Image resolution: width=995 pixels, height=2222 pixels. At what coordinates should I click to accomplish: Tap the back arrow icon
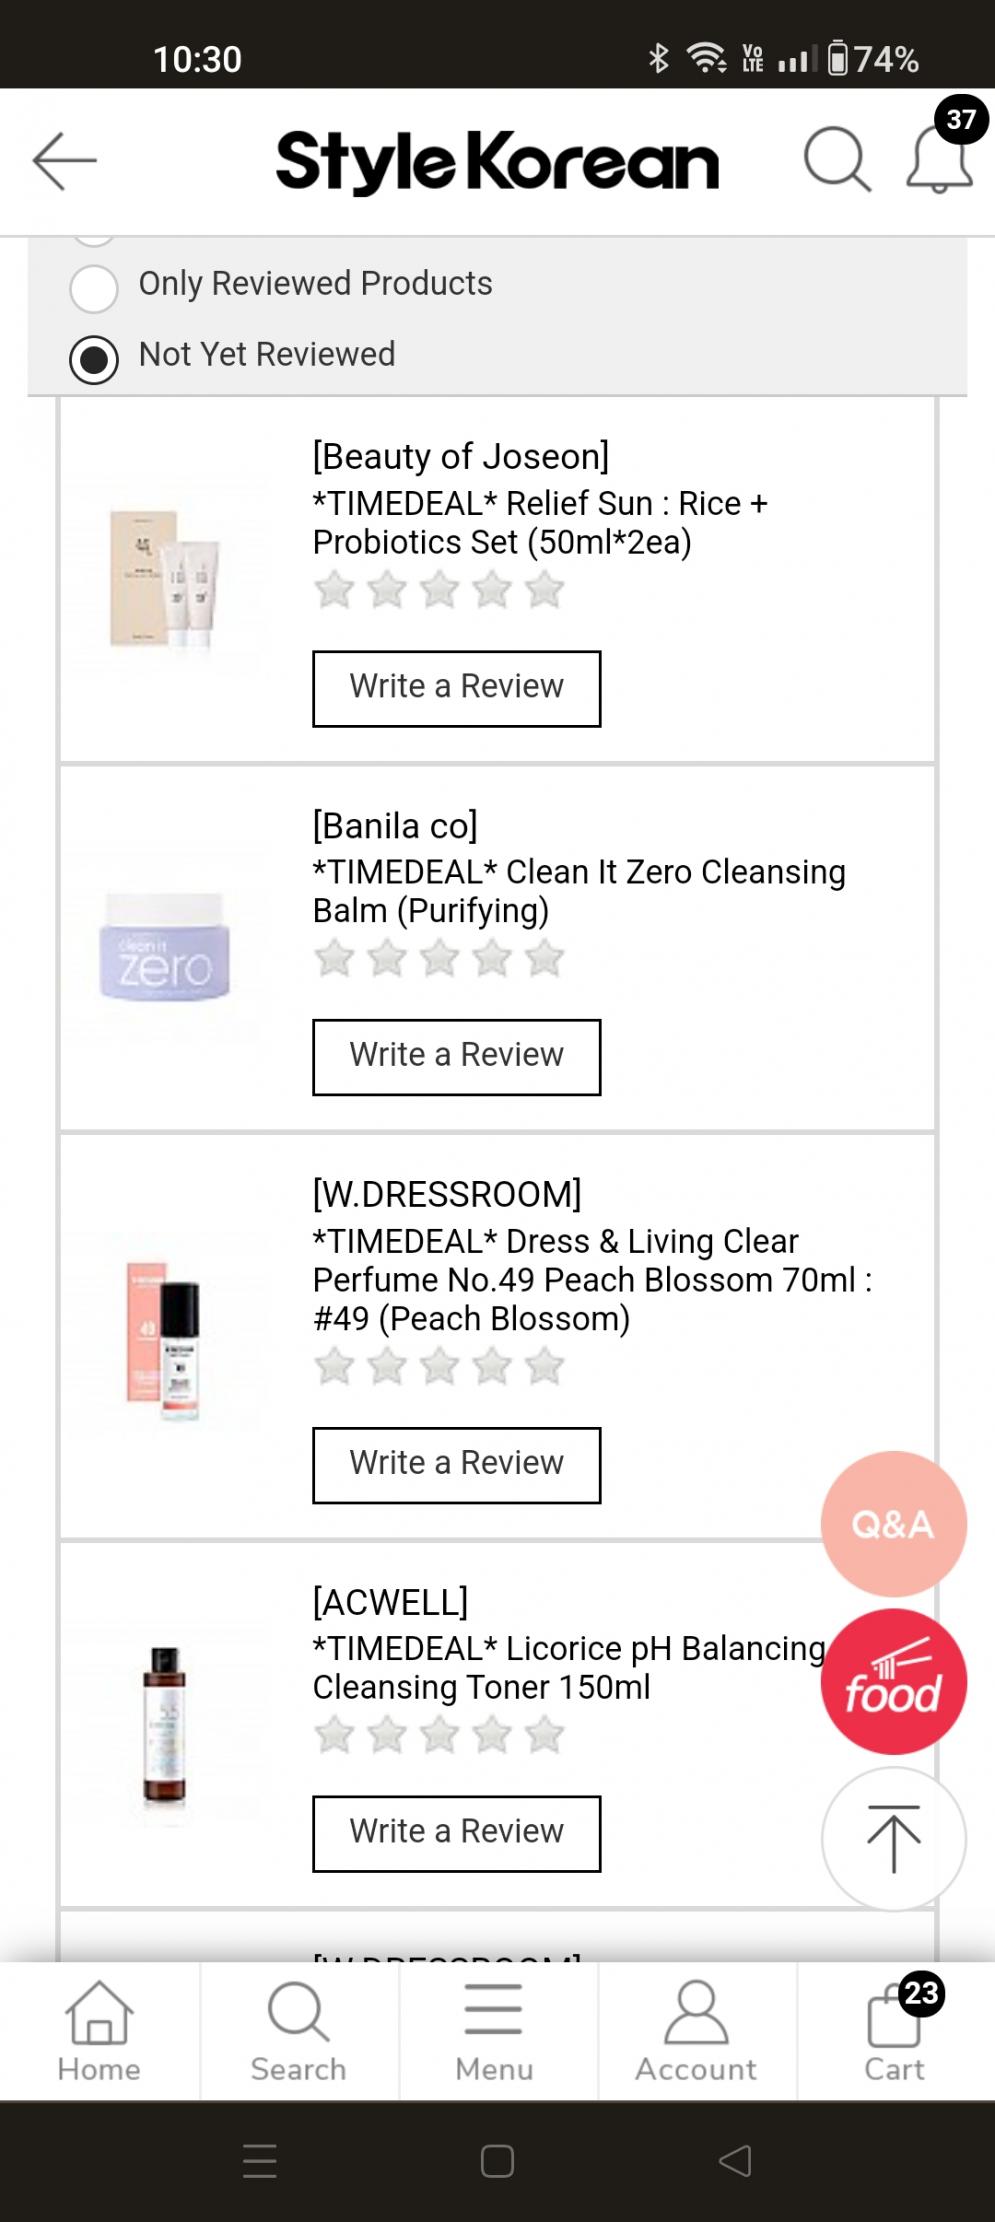[64, 160]
